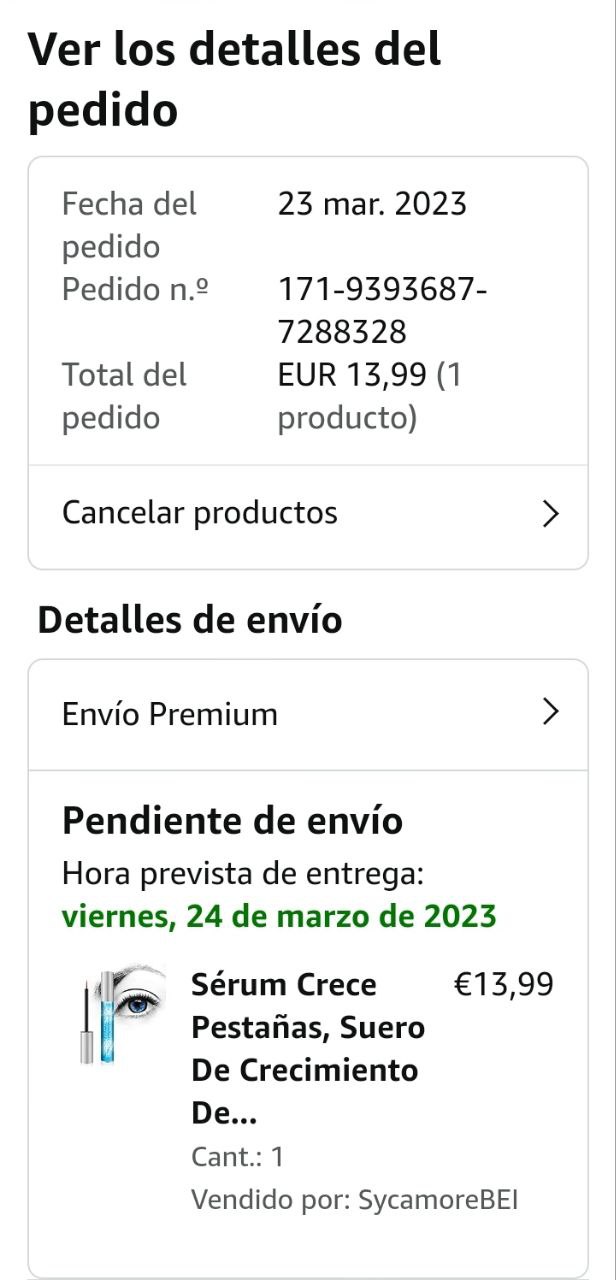616x1280 pixels.
Task: Click the order date 23 mar. 2023
Action: pyautogui.click(x=372, y=204)
